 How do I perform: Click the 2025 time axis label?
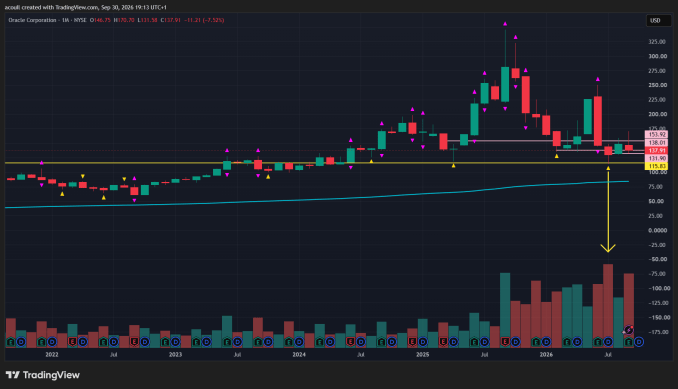(423, 354)
